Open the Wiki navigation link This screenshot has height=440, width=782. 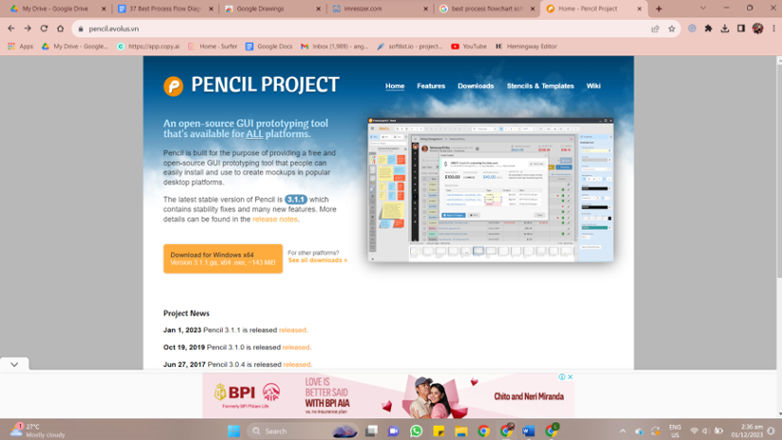(x=593, y=86)
